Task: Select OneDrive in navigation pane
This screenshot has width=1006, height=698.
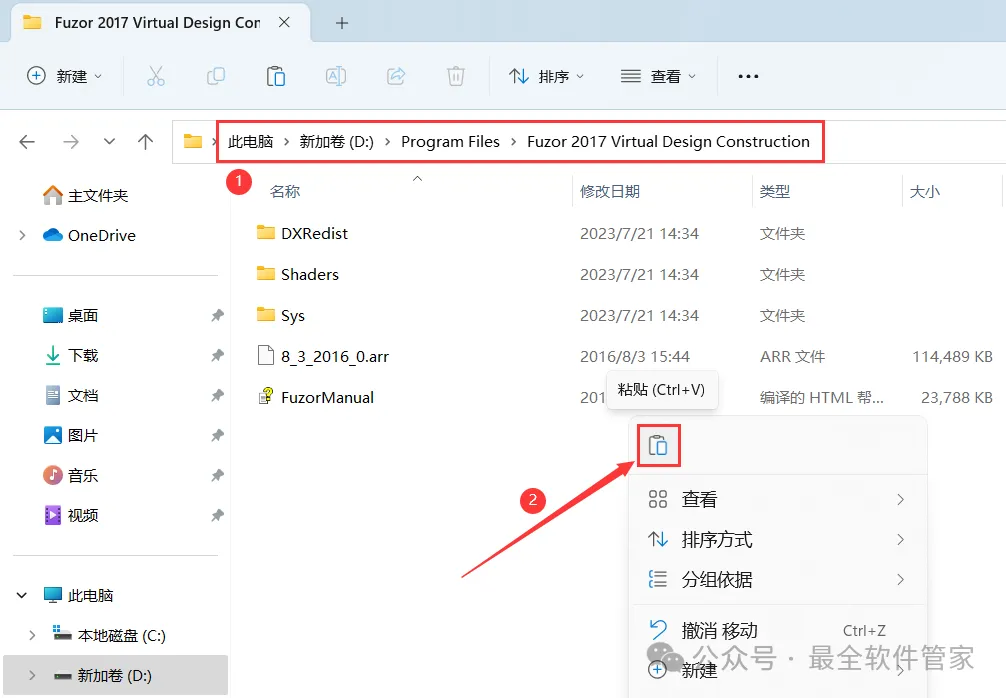Action: [89, 235]
